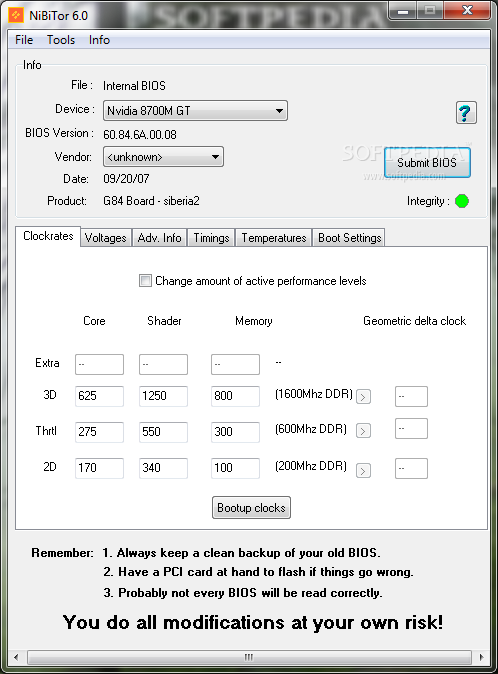Click arrow button next to 1600Mhz DDR

click(x=363, y=396)
